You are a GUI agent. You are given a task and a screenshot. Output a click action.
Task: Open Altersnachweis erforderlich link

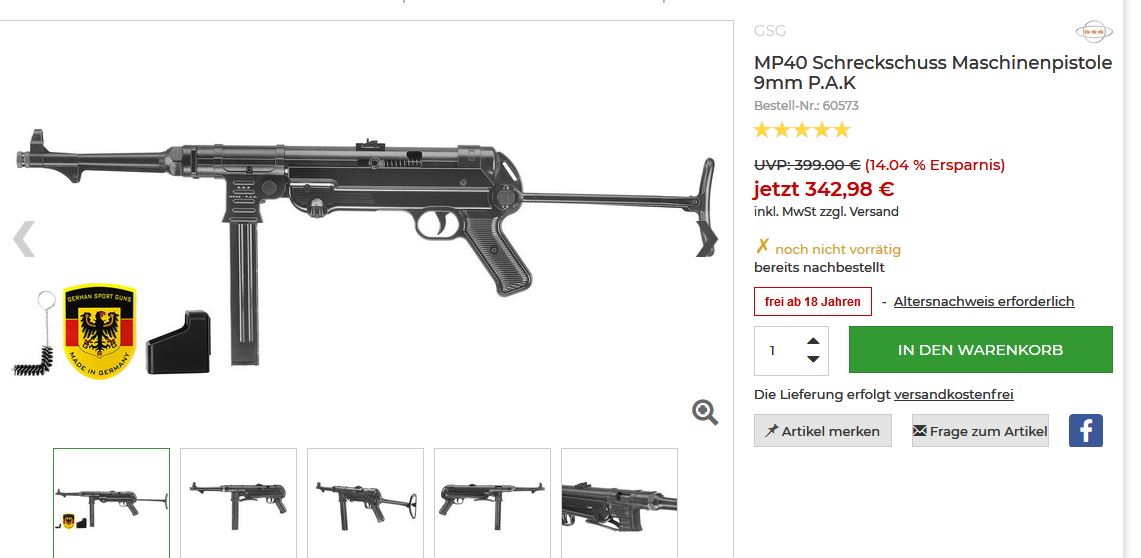click(983, 301)
